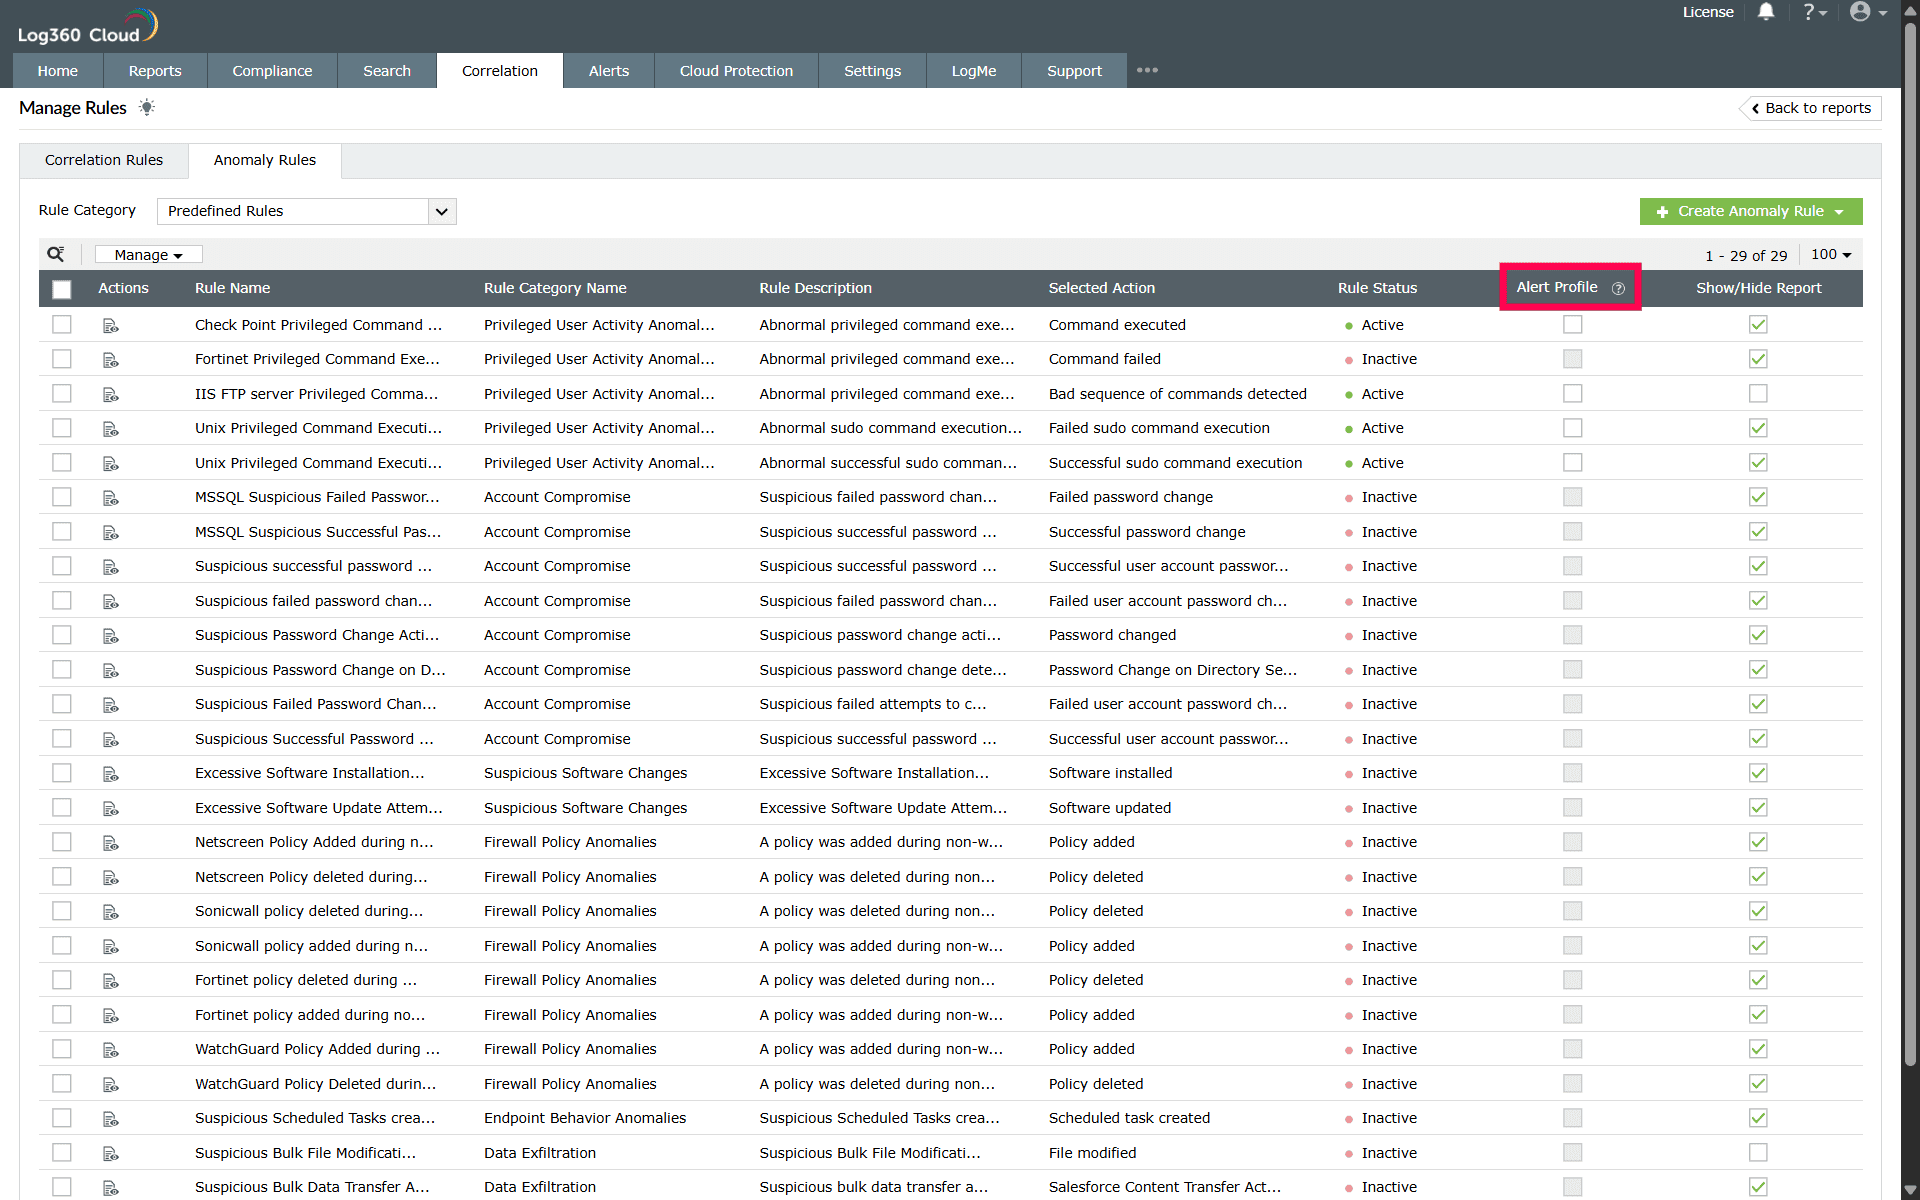Click the Create Anomaly Rule button
The width and height of the screenshot is (1920, 1200).
pos(1750,211)
